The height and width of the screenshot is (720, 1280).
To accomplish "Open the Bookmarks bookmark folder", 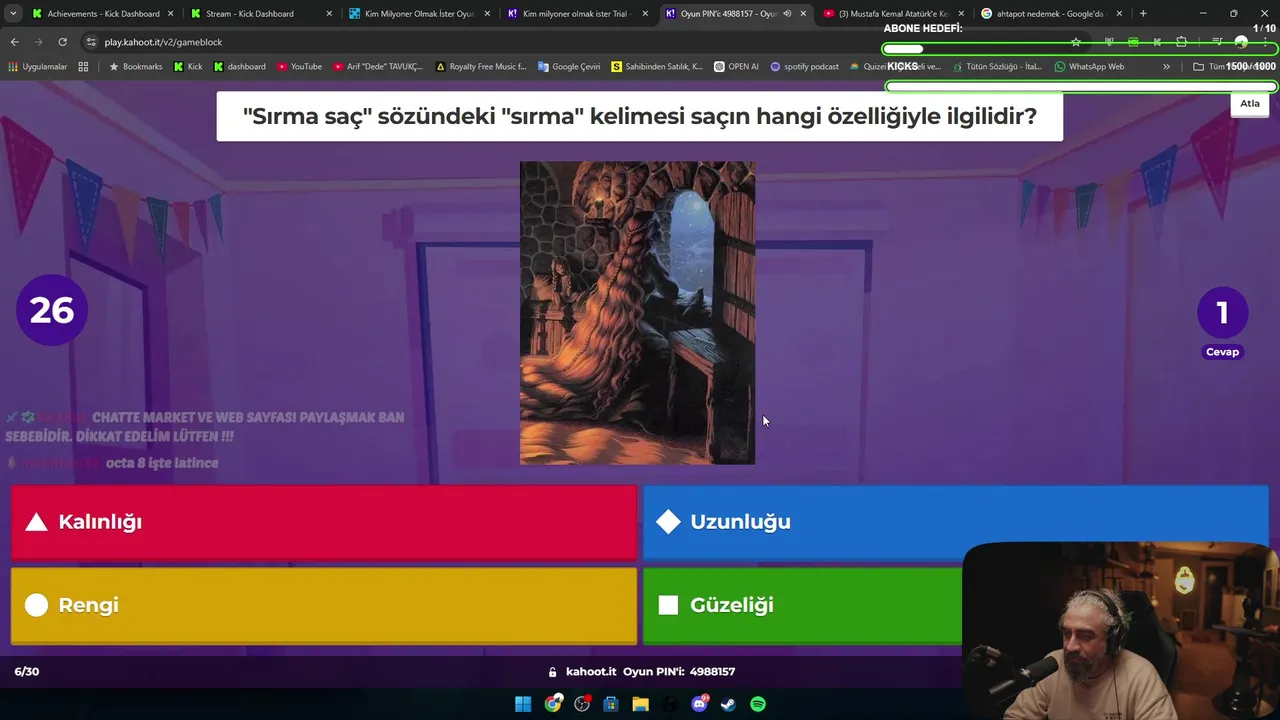I will (x=135, y=67).
